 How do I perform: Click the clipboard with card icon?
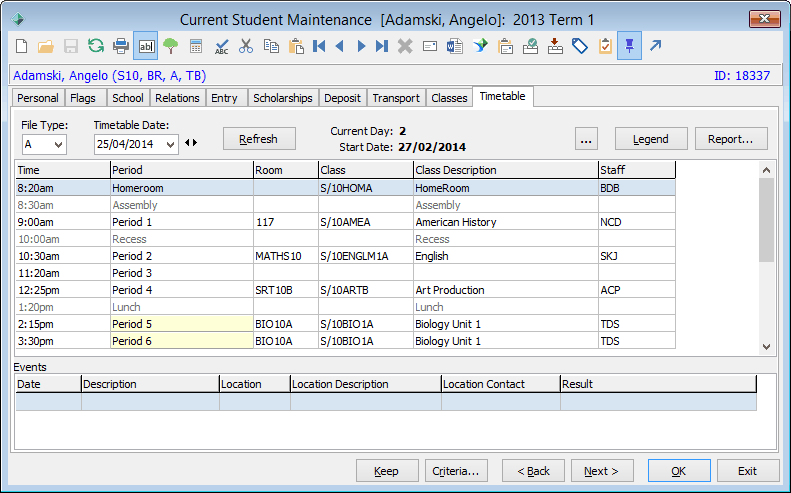pyautogui.click(x=505, y=46)
